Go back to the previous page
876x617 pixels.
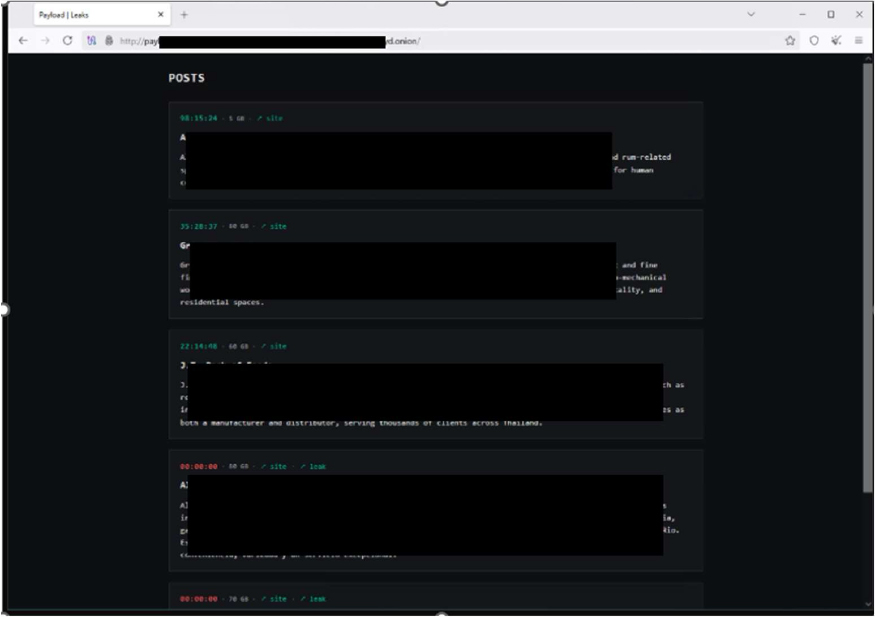click(22, 40)
